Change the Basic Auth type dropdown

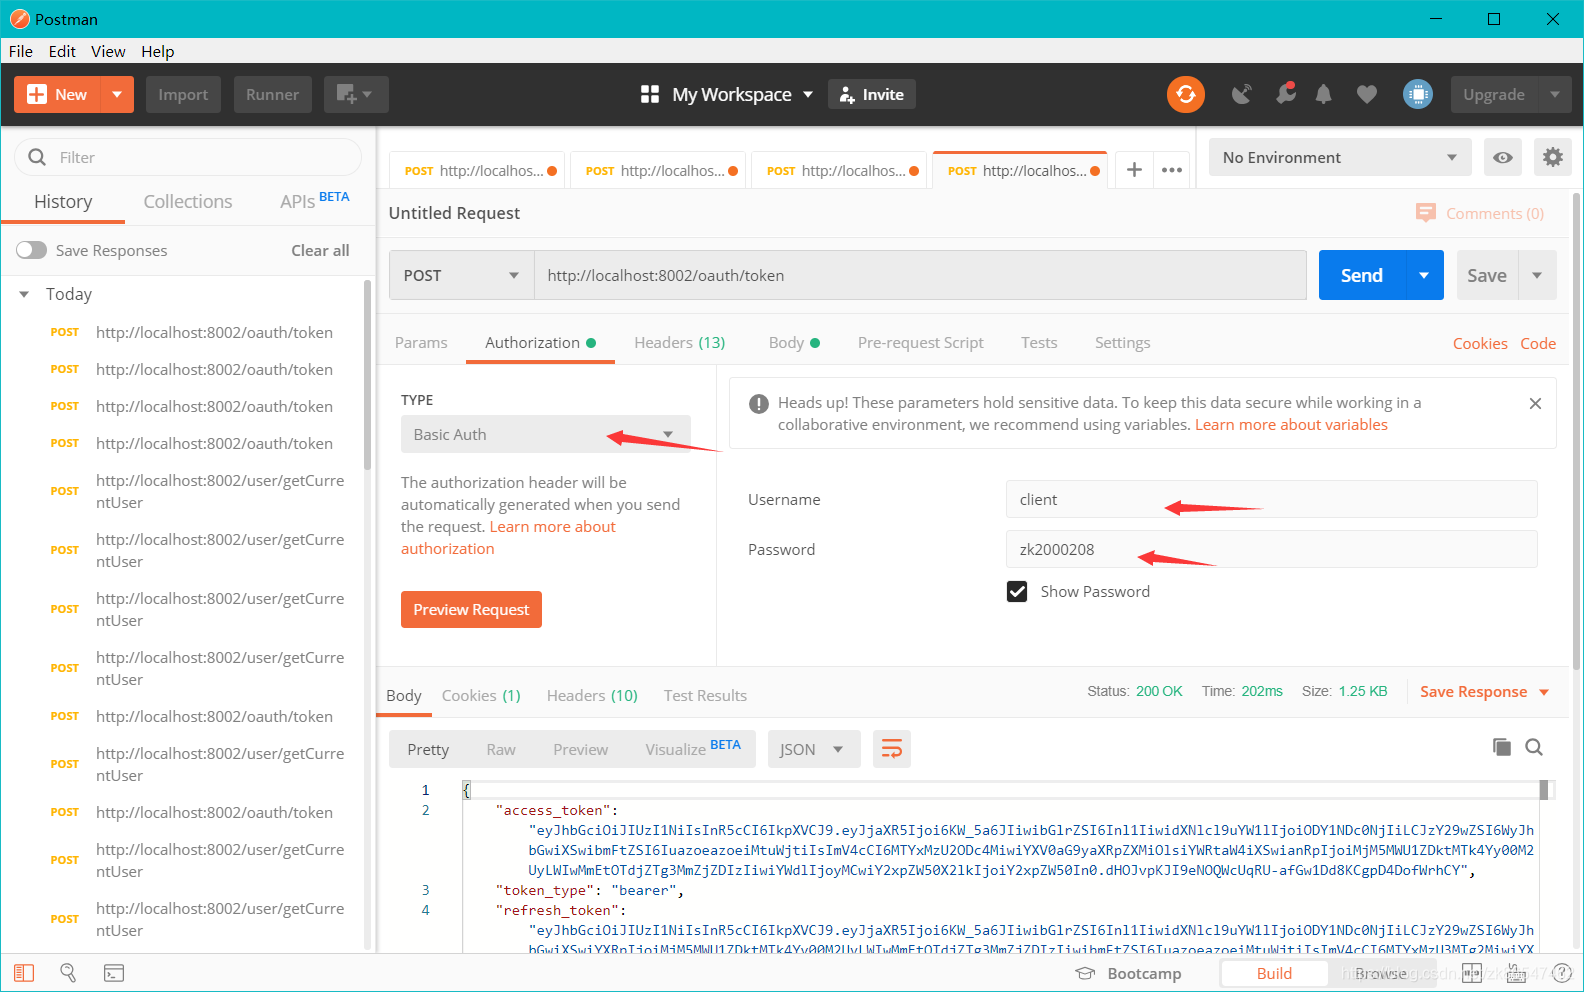click(x=546, y=434)
